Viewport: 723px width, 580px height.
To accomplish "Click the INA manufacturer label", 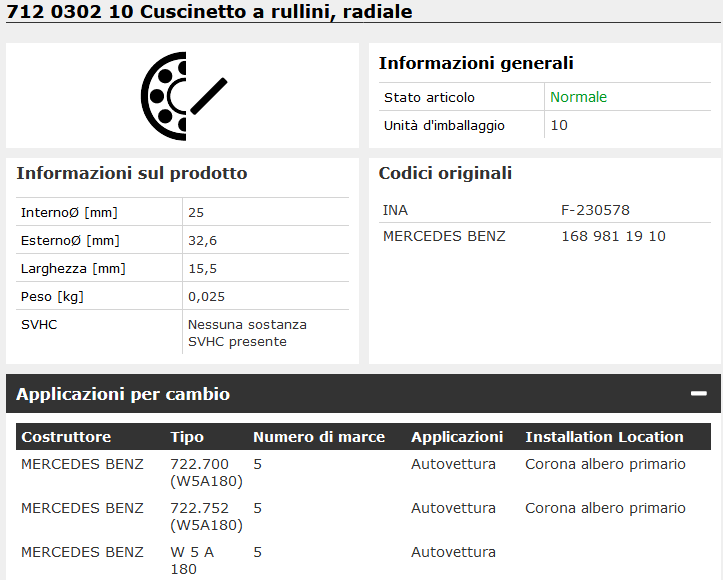I will pyautogui.click(x=395, y=210).
